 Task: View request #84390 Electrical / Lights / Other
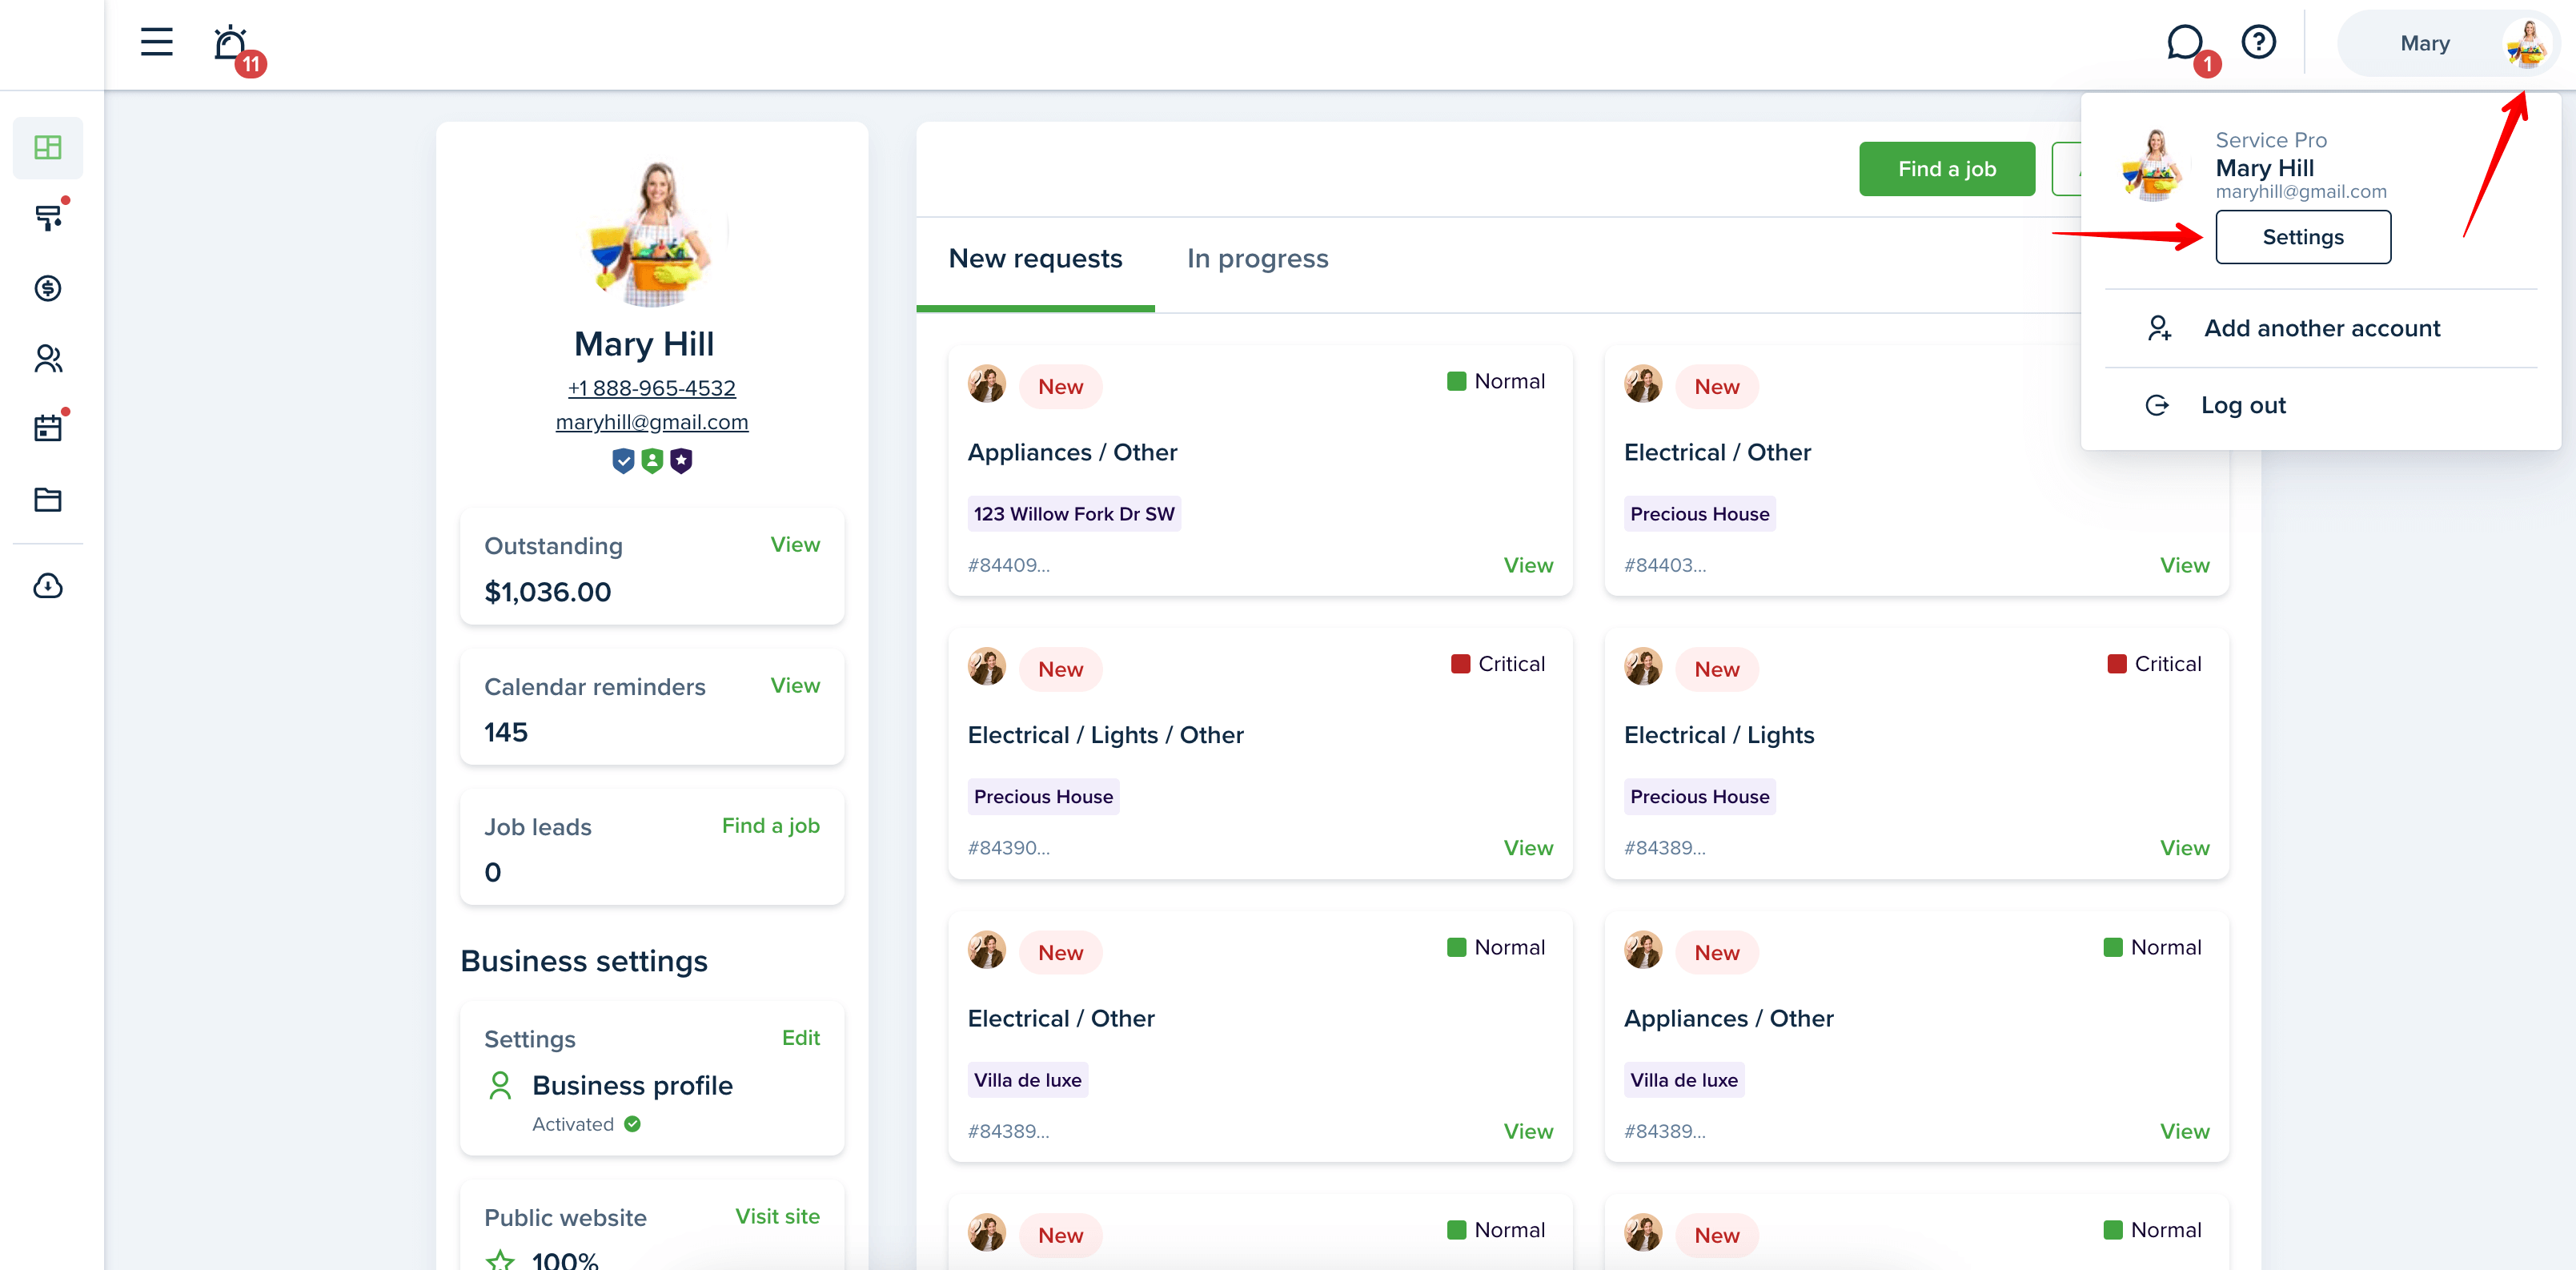point(1528,848)
